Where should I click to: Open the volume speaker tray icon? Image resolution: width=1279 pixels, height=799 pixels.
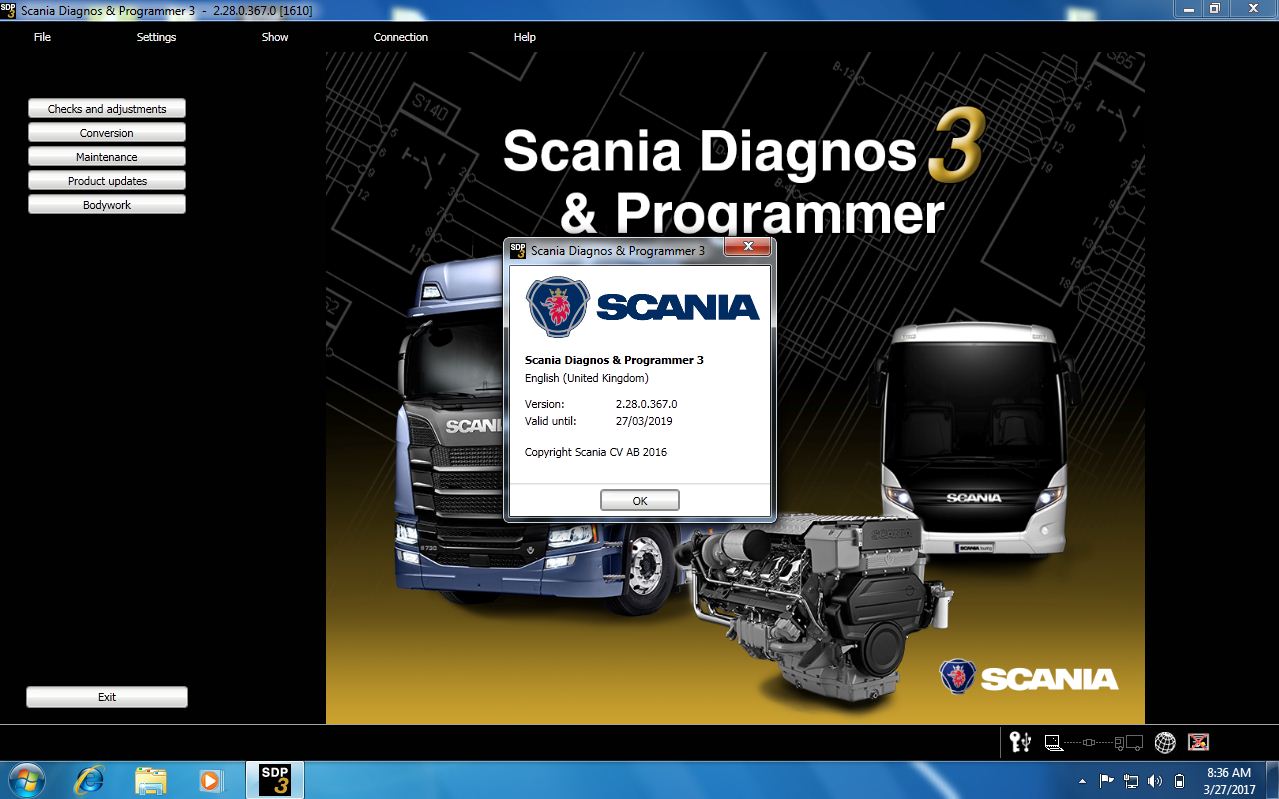click(x=1155, y=781)
